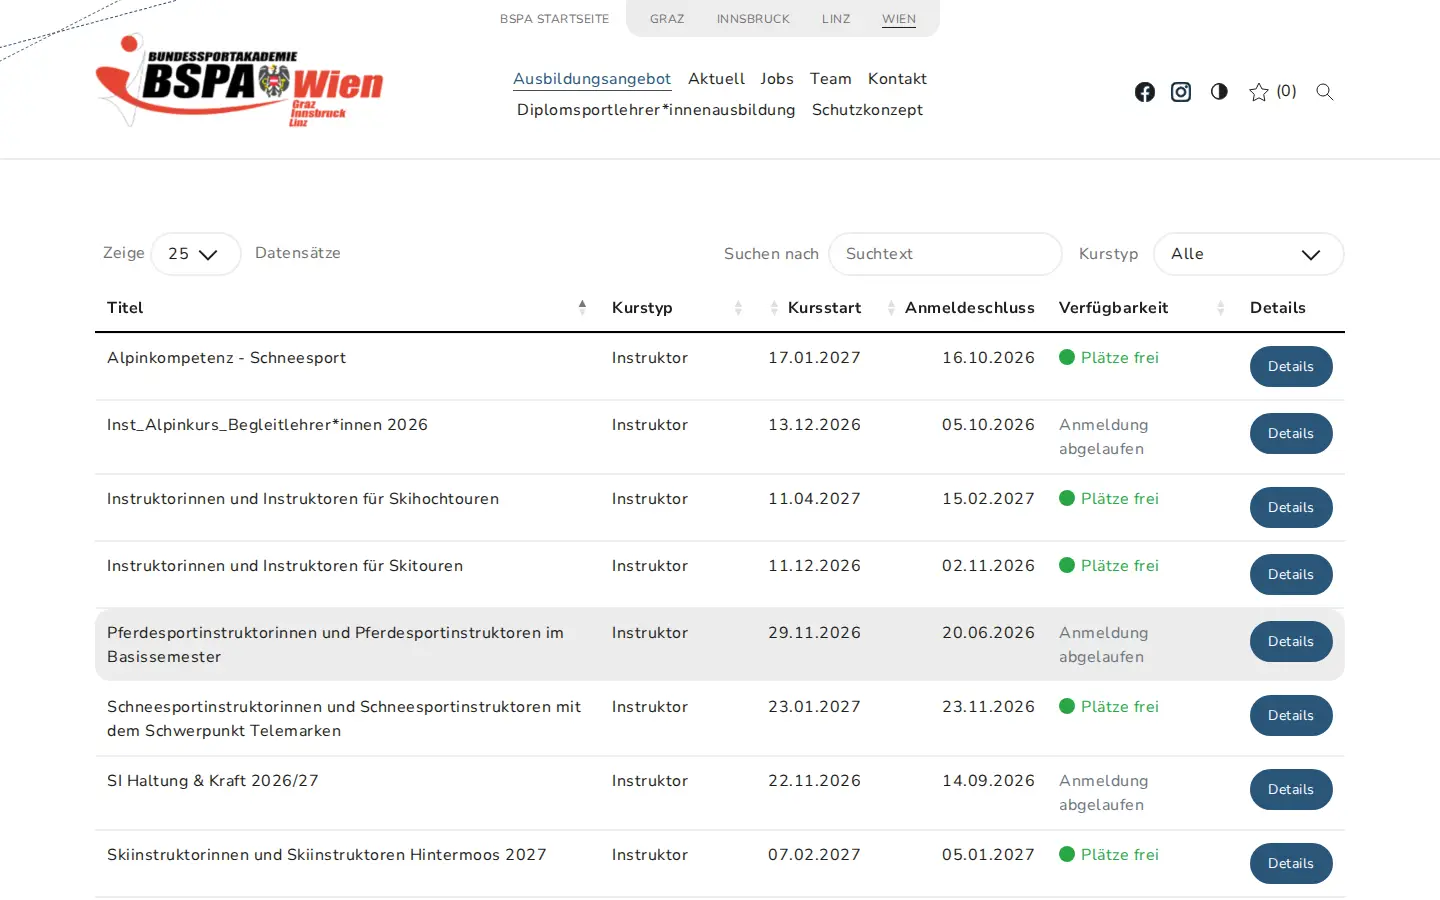Click the Anmeldeschluss date 15.02.2027
Image resolution: width=1440 pixels, height=900 pixels.
988,499
